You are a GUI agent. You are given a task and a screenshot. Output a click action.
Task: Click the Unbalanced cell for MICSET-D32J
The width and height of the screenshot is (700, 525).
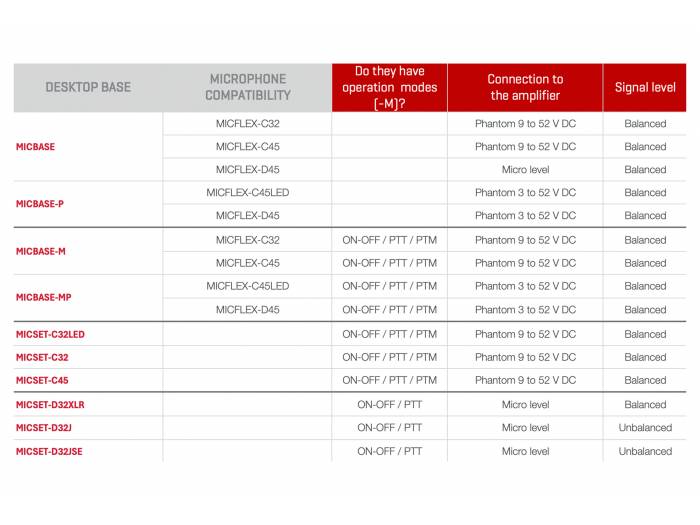coord(645,428)
